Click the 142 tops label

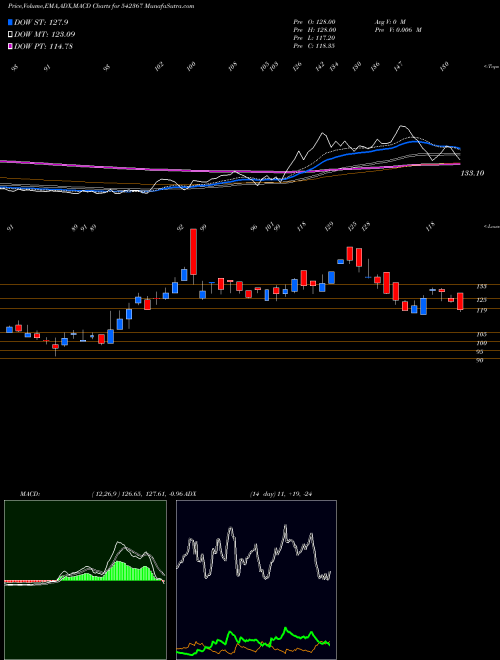click(x=321, y=67)
